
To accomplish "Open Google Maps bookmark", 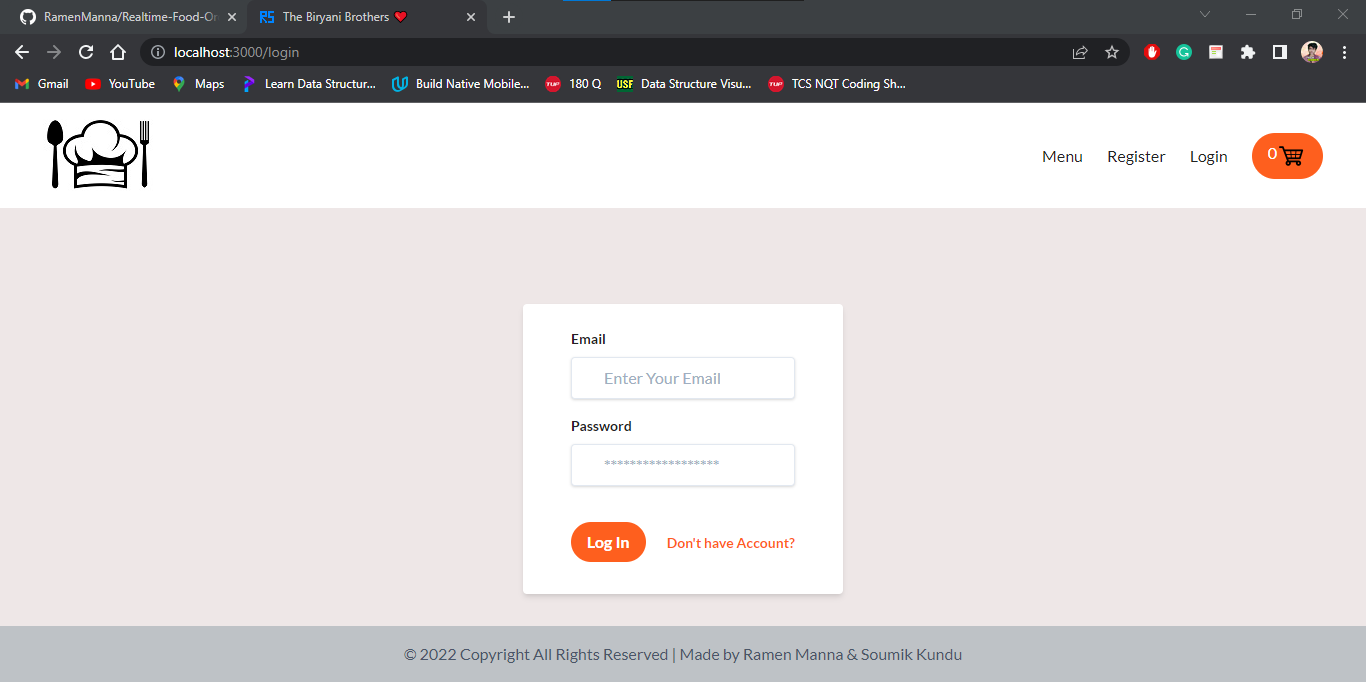I will [197, 84].
